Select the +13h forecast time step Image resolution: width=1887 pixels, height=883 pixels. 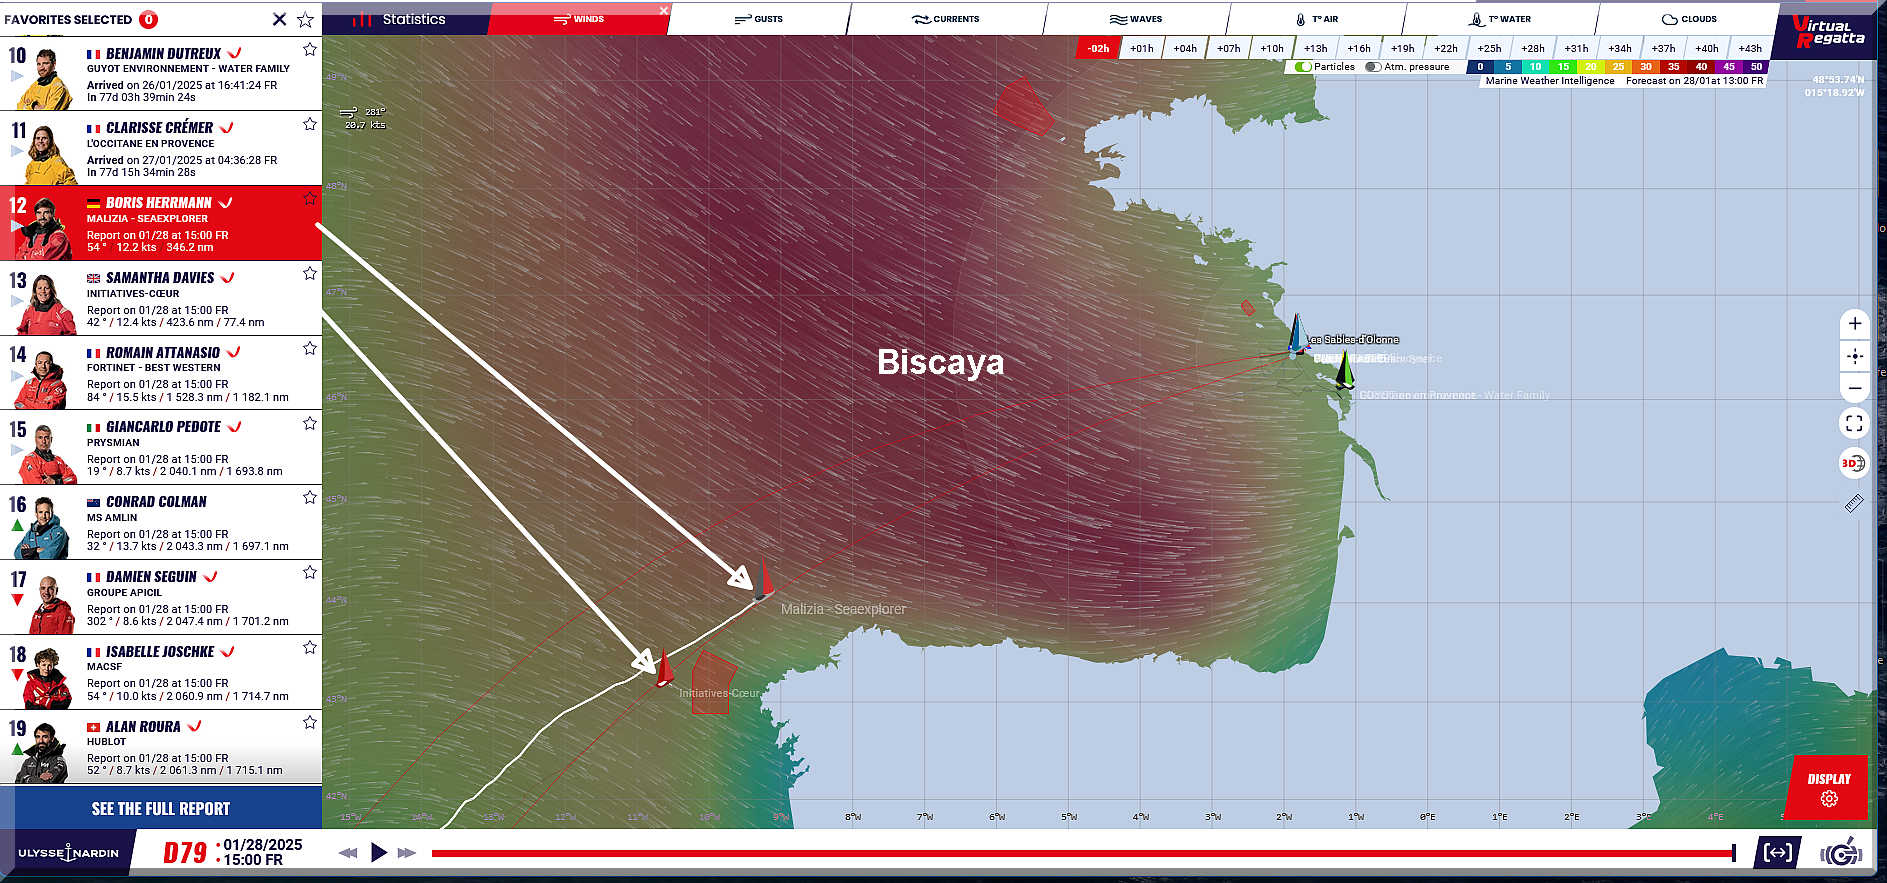pyautogui.click(x=1315, y=48)
